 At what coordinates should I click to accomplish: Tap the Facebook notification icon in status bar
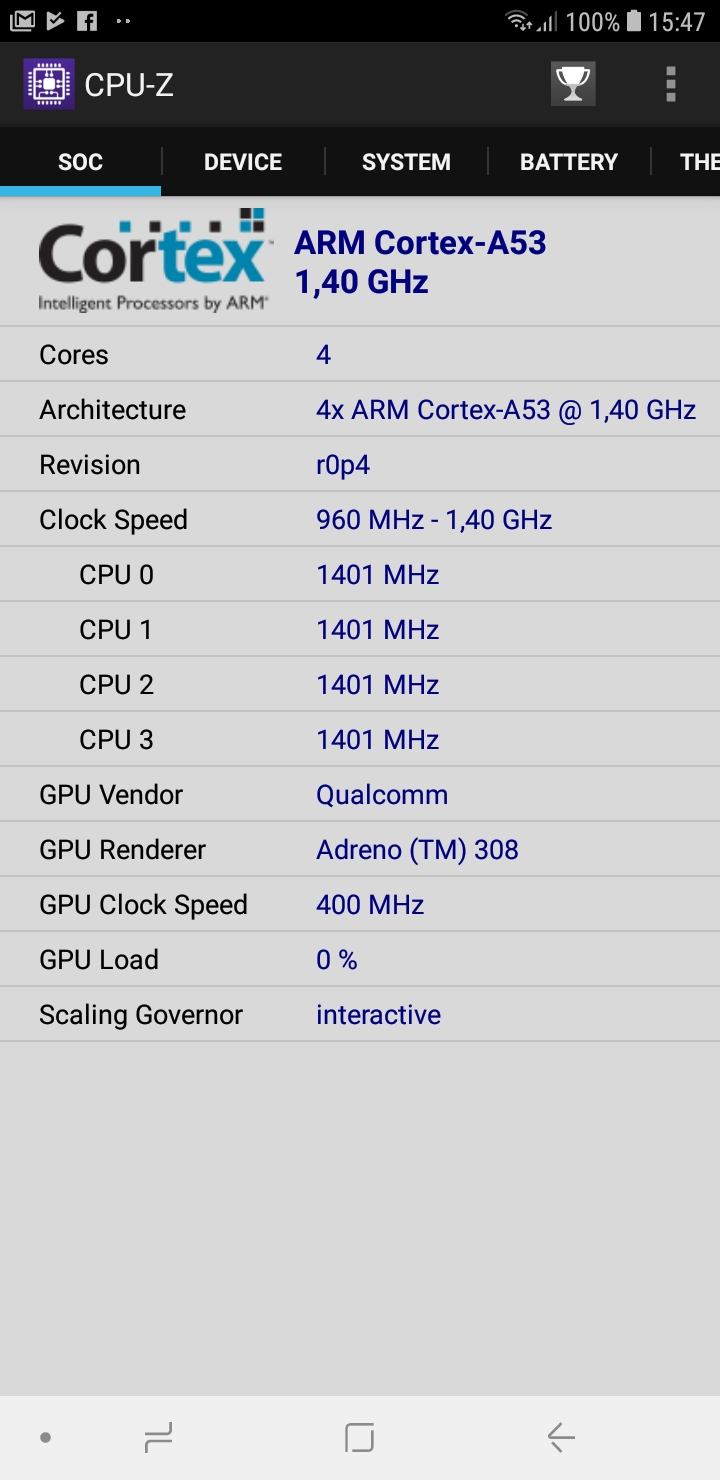tap(87, 20)
